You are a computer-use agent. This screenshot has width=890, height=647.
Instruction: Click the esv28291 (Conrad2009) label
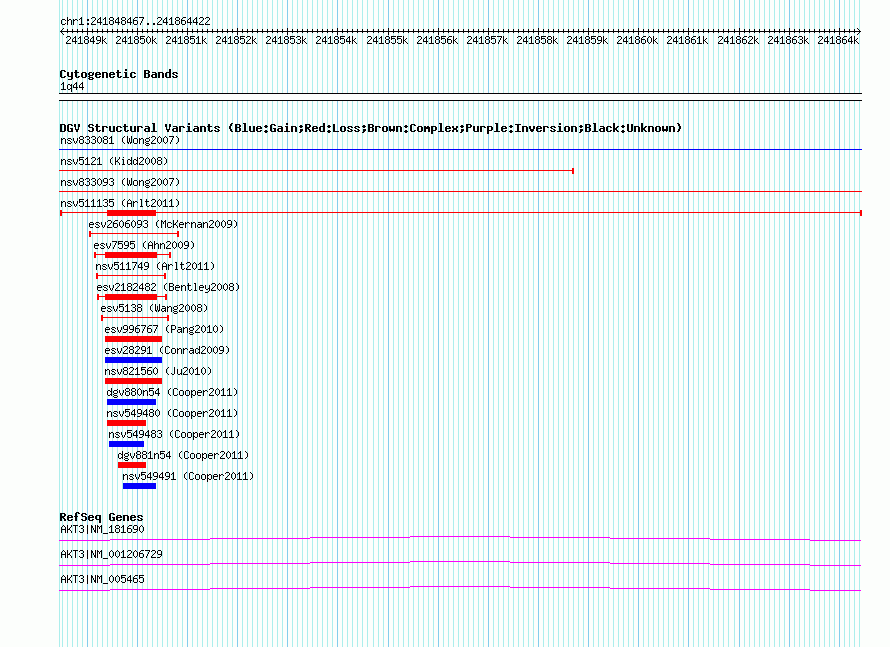[167, 350]
